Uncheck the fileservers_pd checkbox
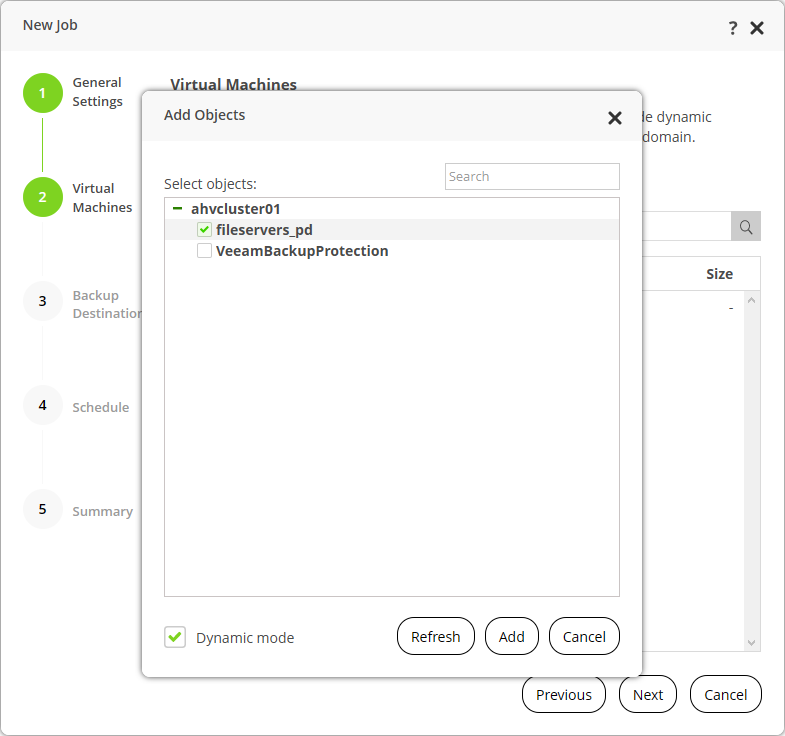The width and height of the screenshot is (785, 736). (204, 230)
